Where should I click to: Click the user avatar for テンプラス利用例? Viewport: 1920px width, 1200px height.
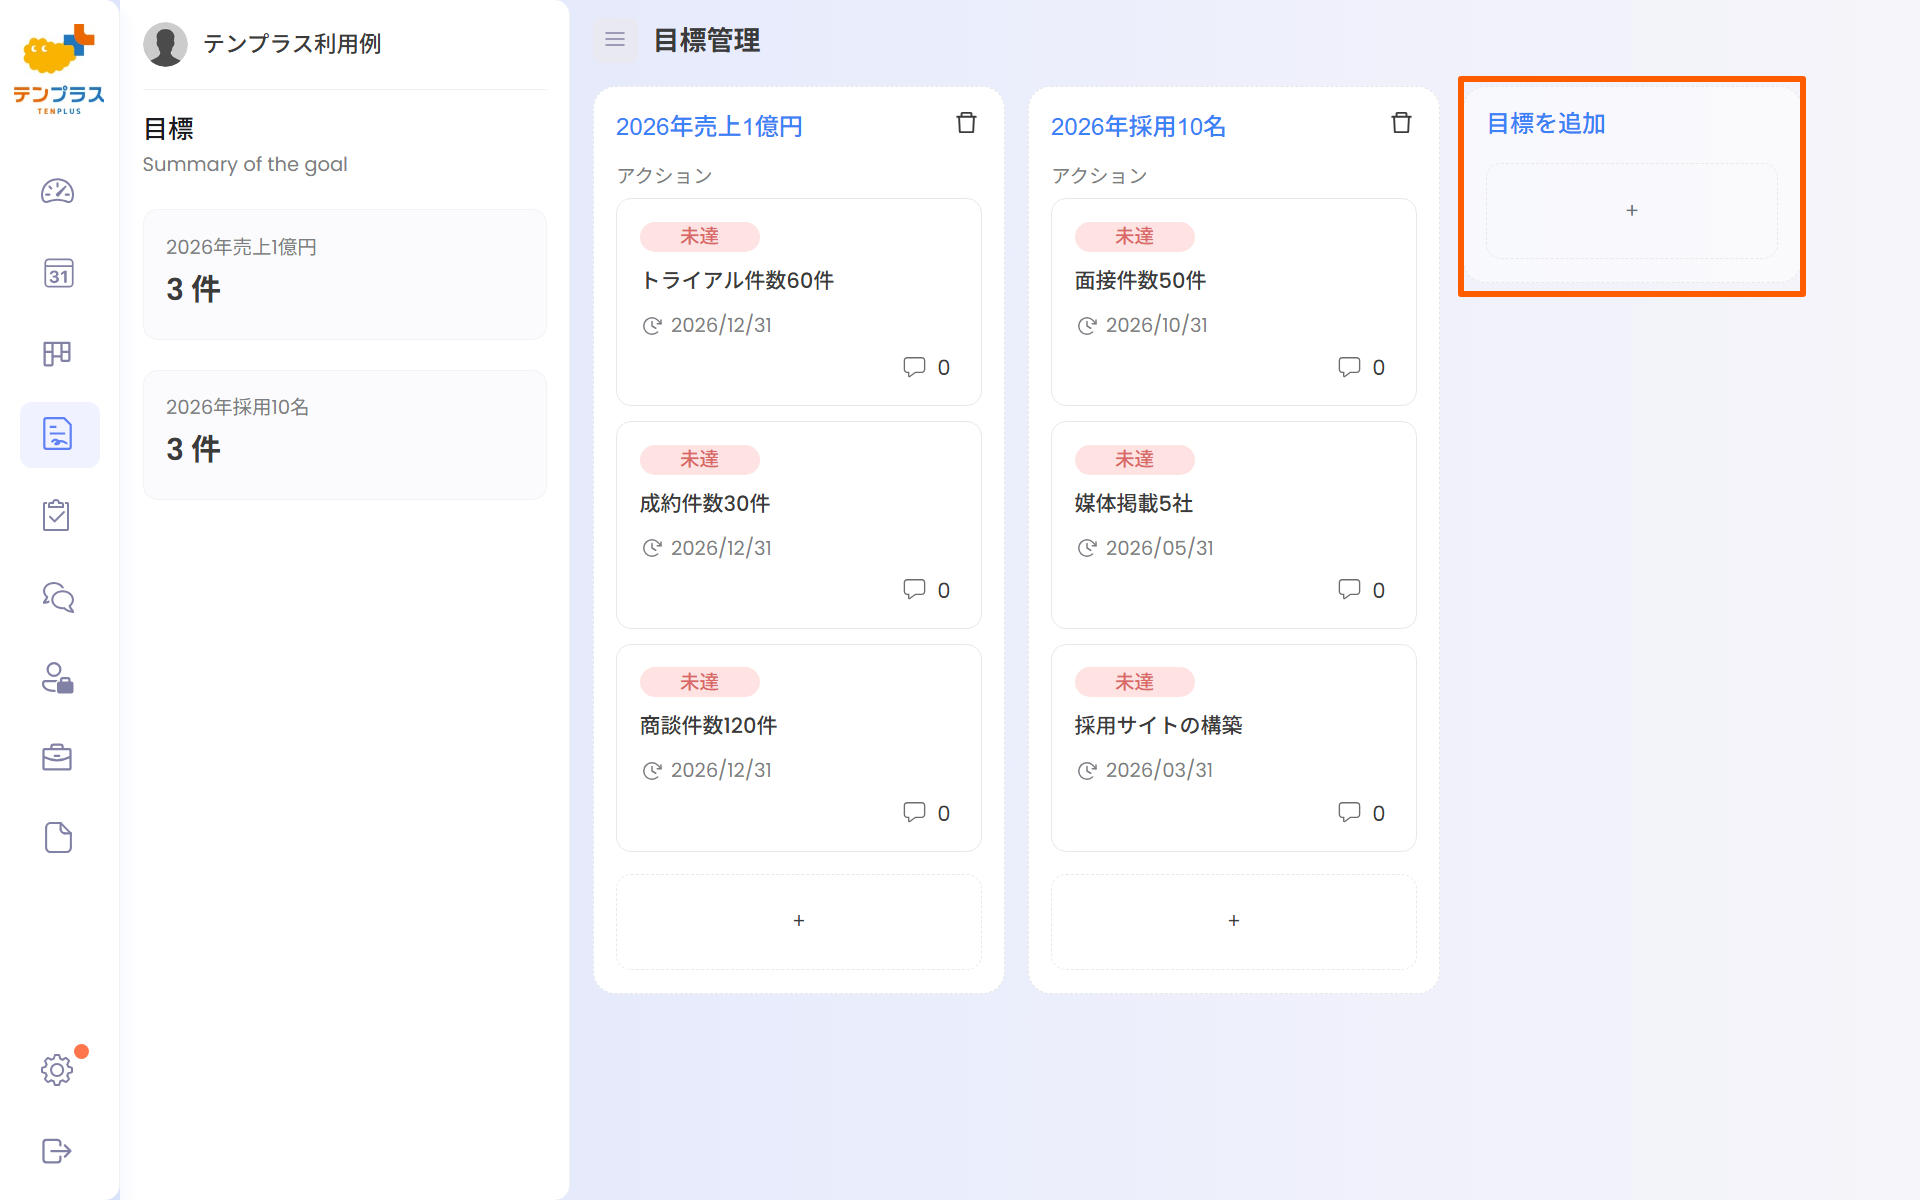click(x=165, y=44)
